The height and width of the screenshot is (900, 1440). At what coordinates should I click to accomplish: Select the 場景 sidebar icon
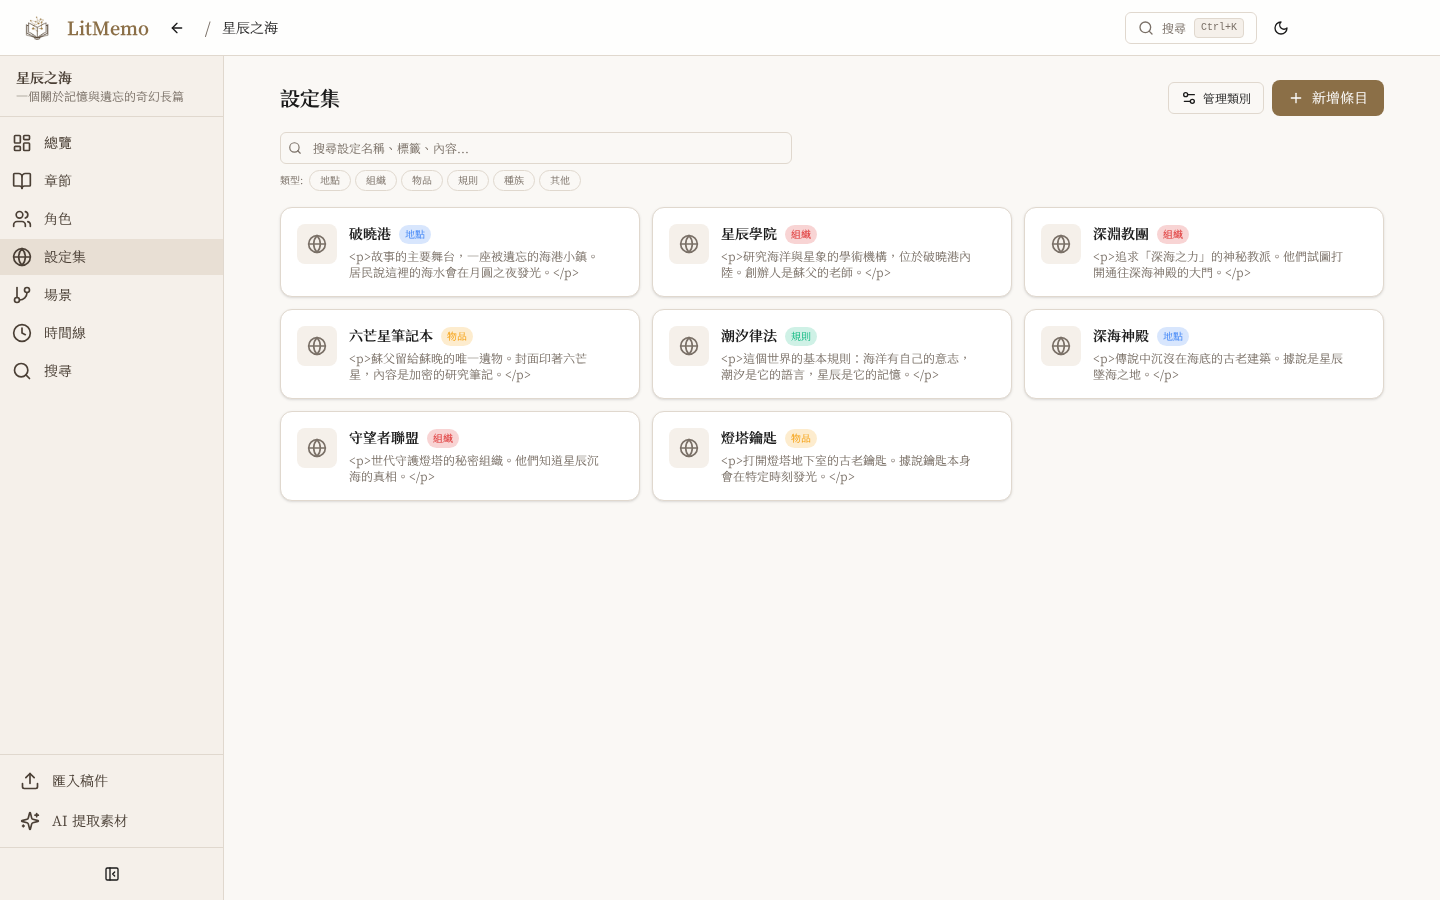coord(22,295)
